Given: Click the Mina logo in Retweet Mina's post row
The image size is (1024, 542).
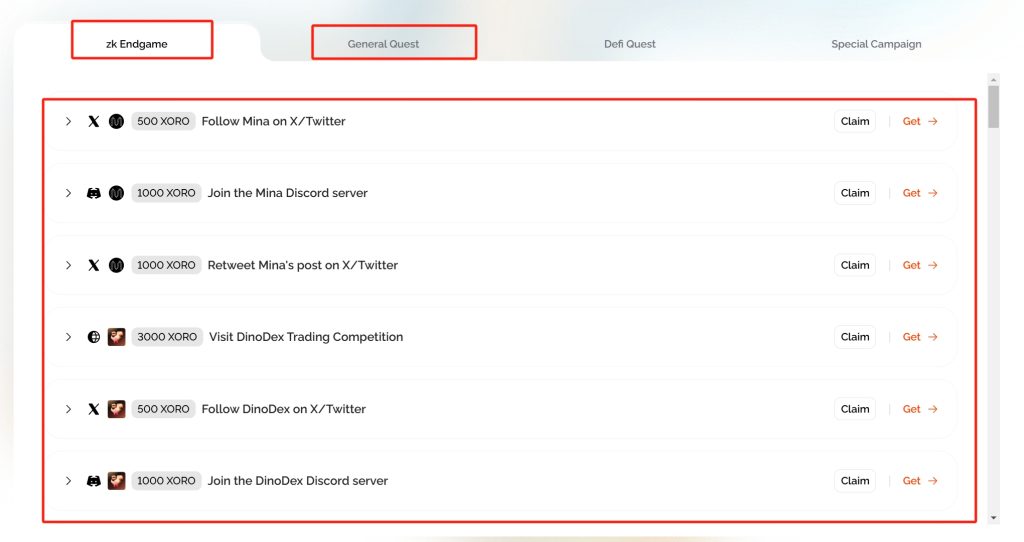Looking at the screenshot, I should tap(116, 265).
